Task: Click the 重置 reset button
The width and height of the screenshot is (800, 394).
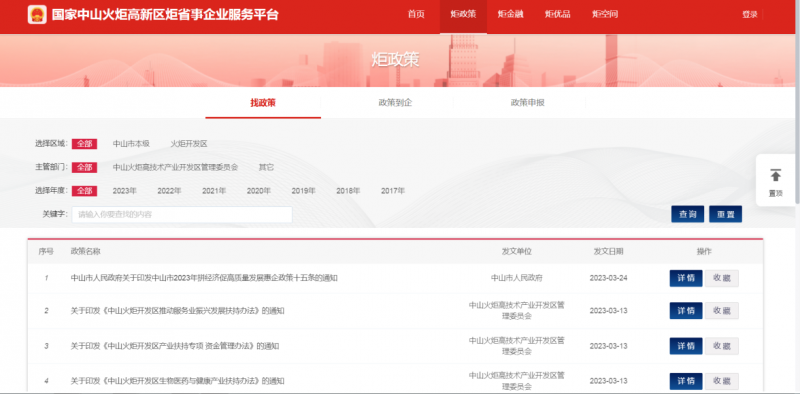Action: click(726, 214)
